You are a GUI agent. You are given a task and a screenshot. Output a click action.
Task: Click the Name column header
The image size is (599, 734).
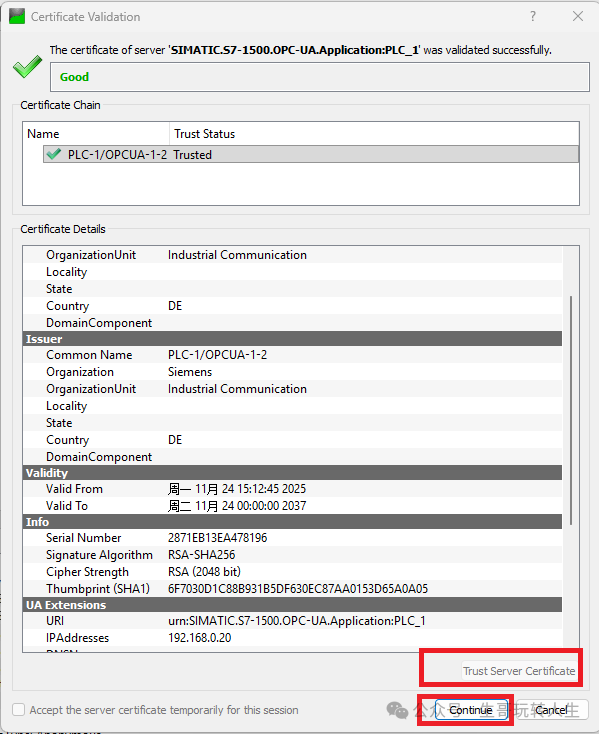click(96, 134)
